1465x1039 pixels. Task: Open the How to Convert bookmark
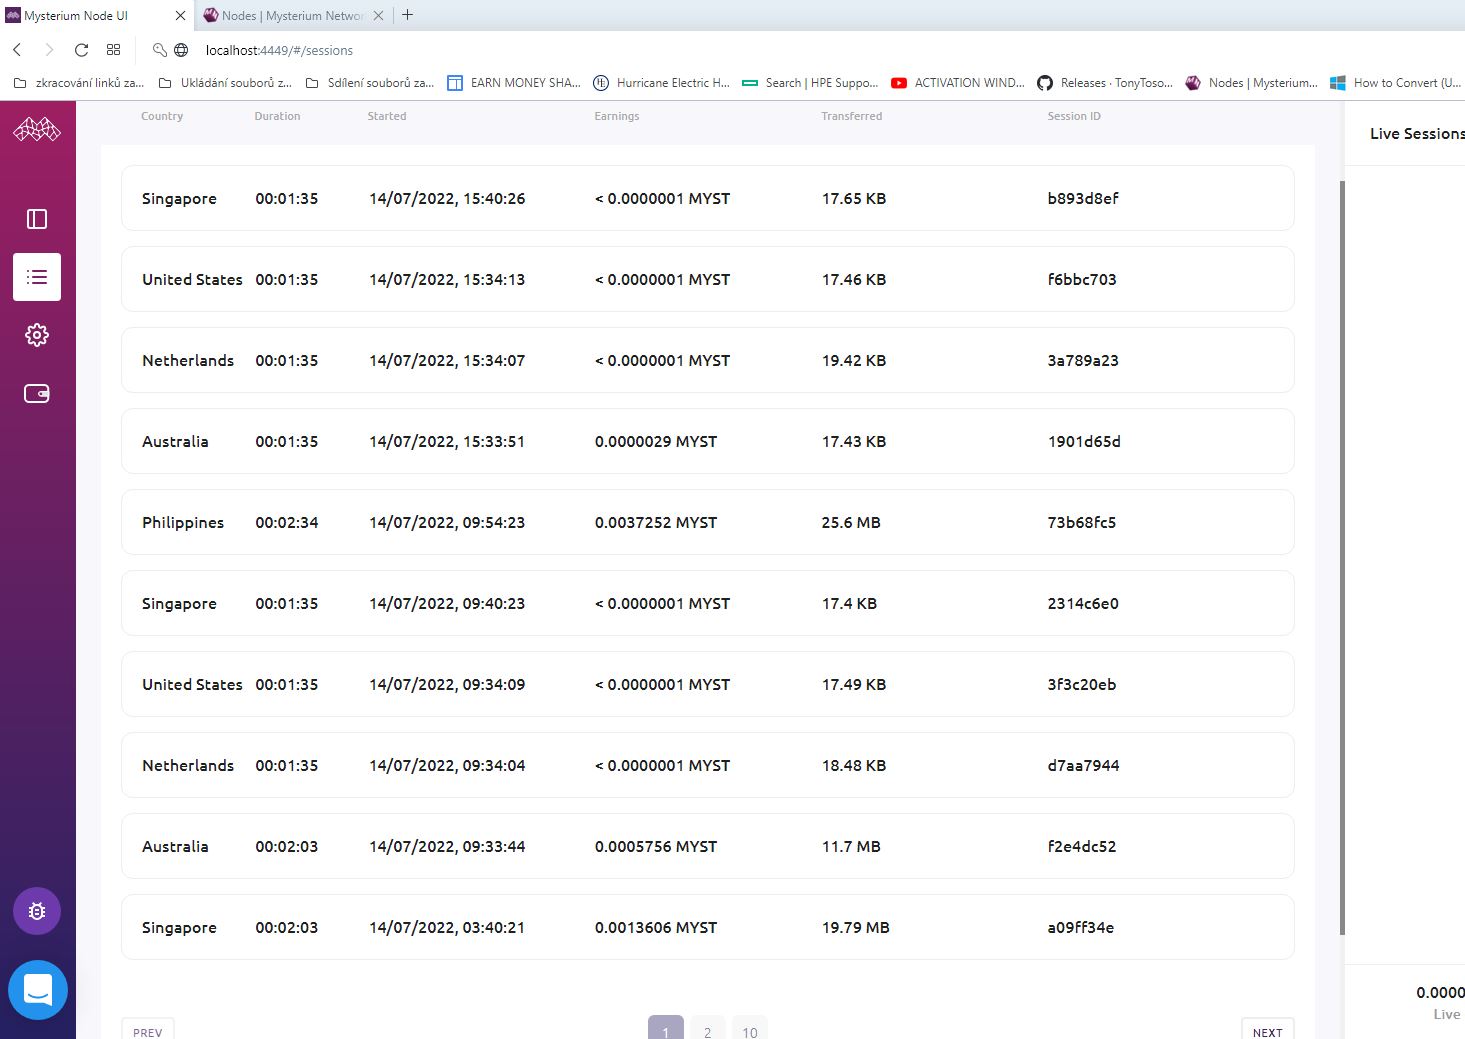(x=1396, y=83)
